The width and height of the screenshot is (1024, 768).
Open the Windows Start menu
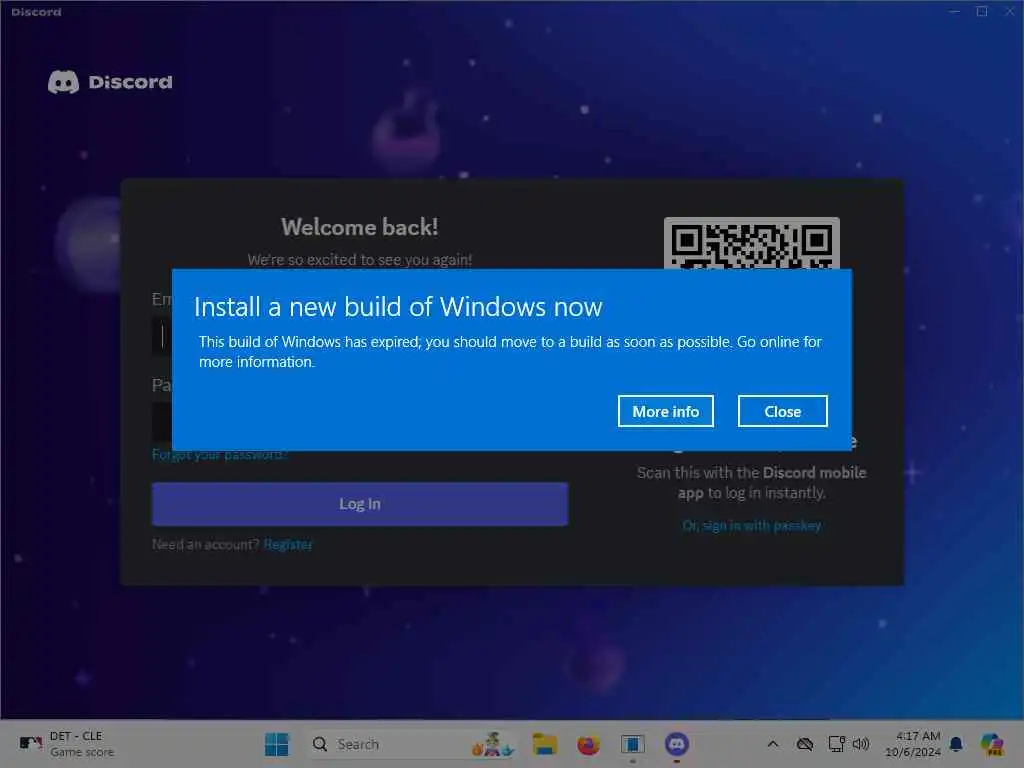tap(277, 744)
